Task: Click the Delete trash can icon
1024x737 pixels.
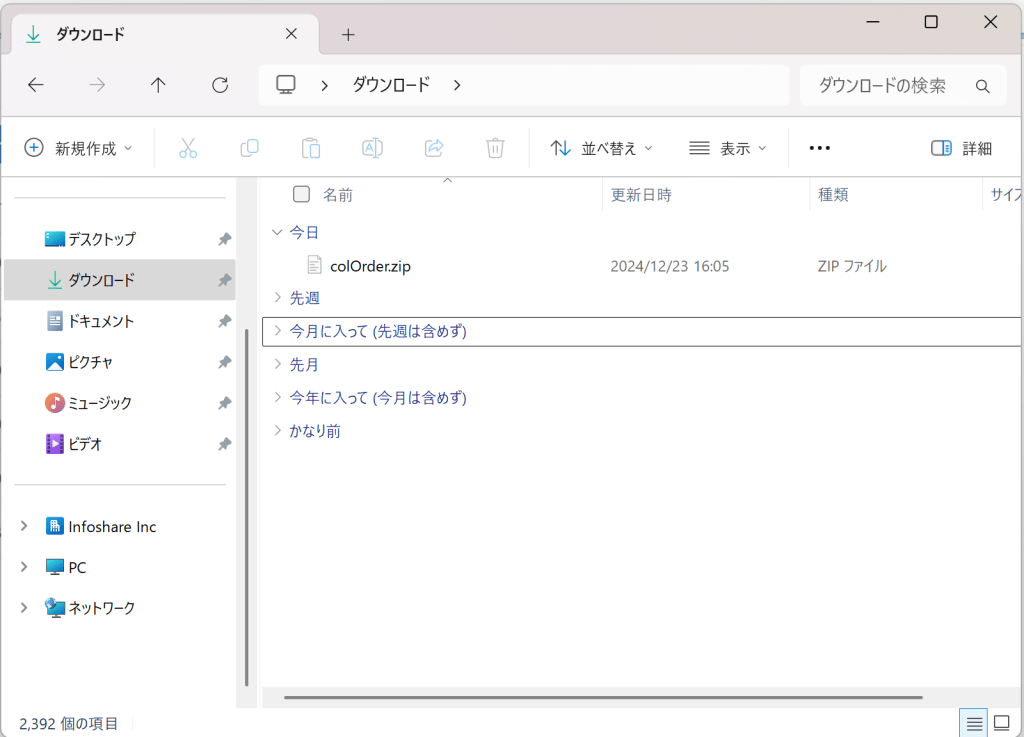Action: pyautogui.click(x=495, y=148)
